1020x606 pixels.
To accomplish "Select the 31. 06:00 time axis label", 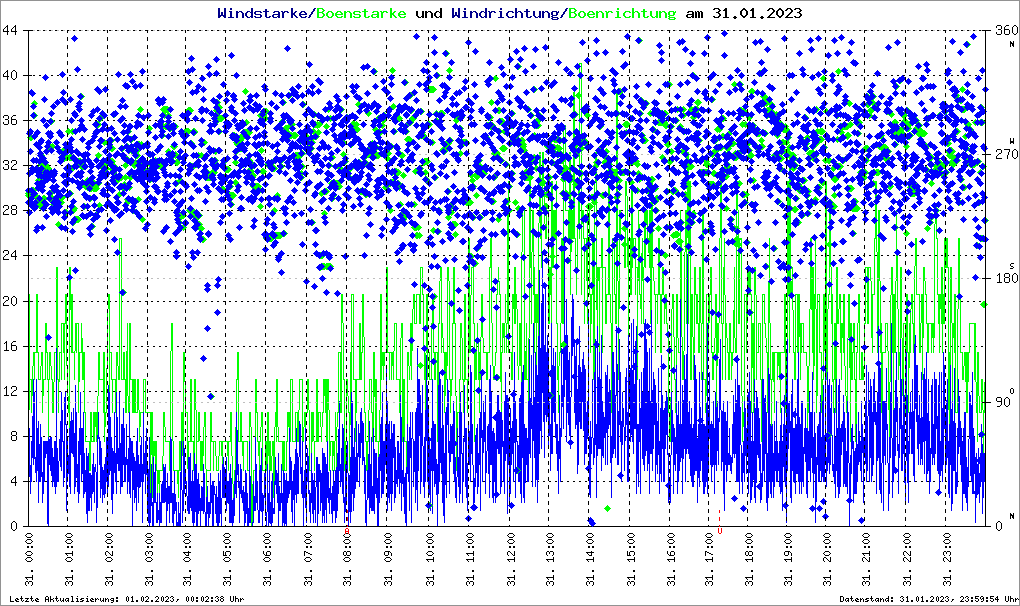I will coord(268,561).
